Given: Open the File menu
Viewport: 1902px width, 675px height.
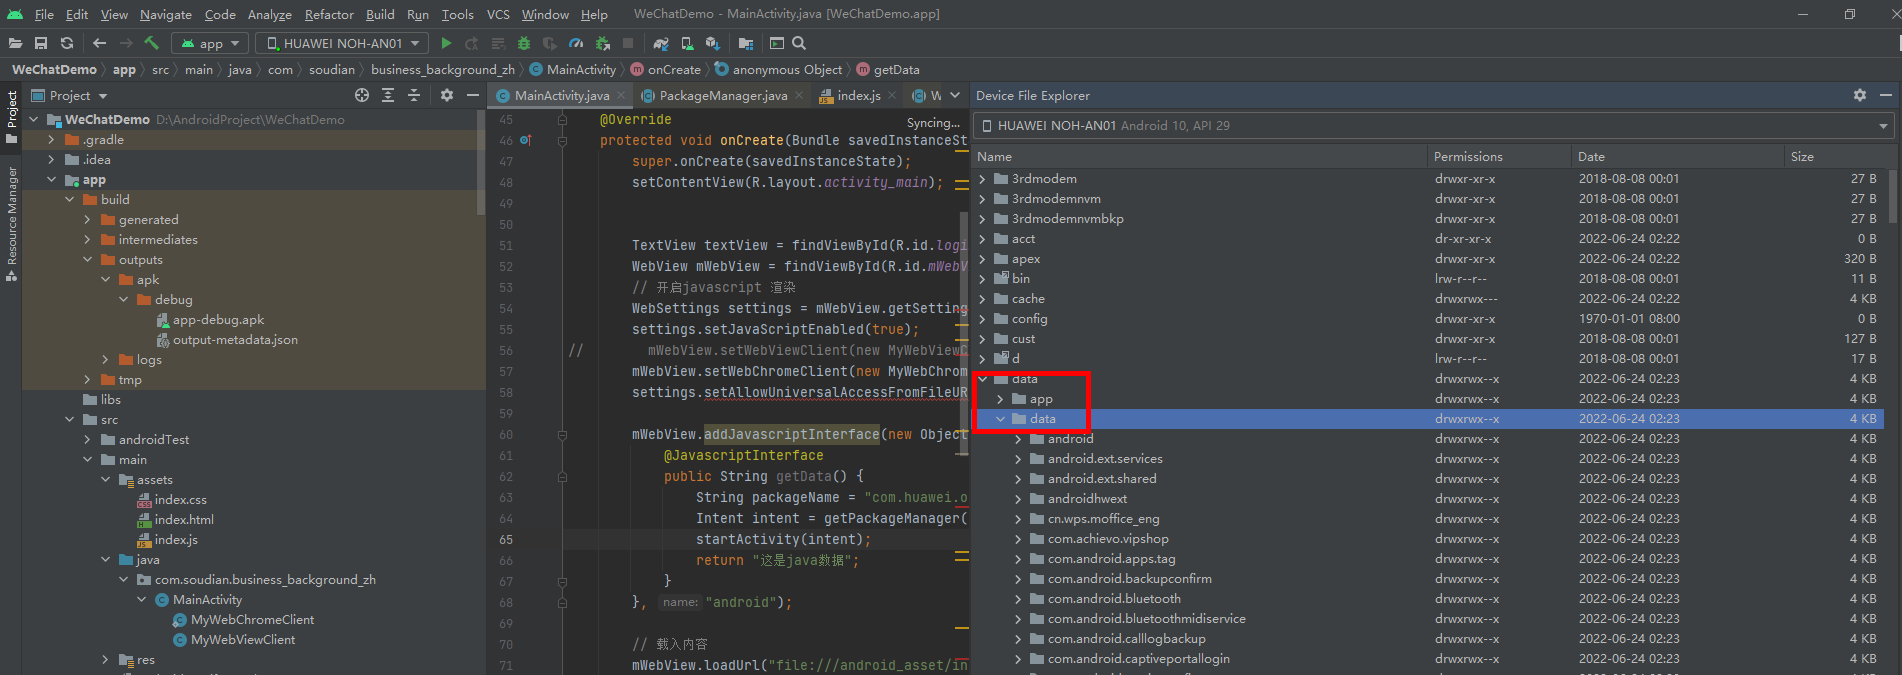Looking at the screenshot, I should click(44, 14).
